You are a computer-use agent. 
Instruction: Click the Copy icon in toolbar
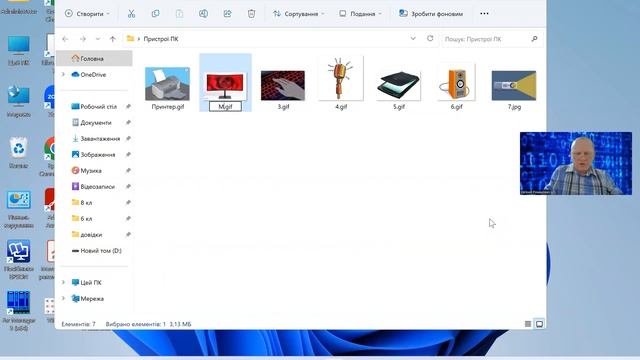point(155,13)
